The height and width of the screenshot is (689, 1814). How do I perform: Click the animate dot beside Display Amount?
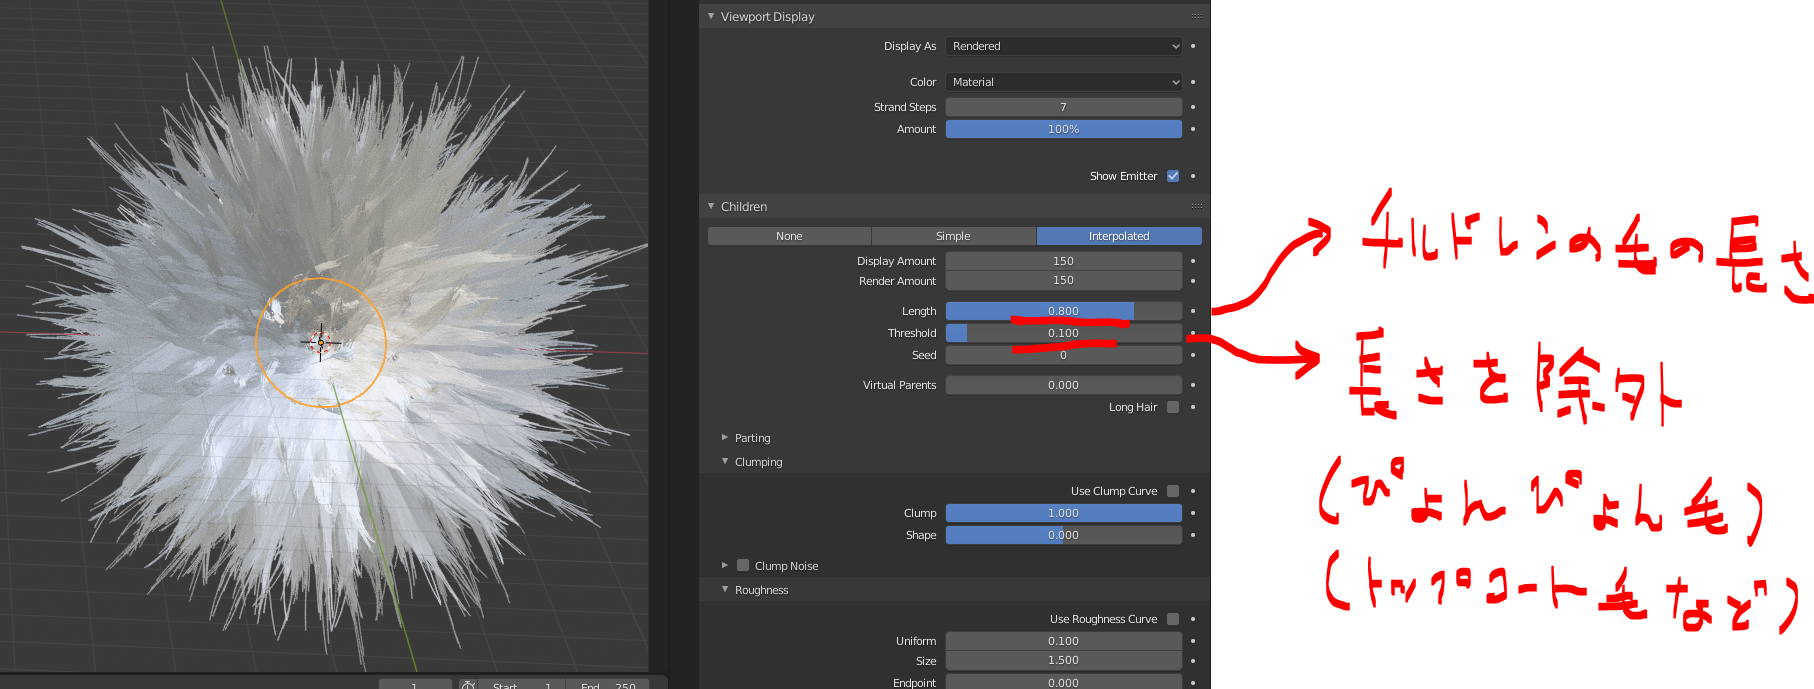coord(1192,261)
